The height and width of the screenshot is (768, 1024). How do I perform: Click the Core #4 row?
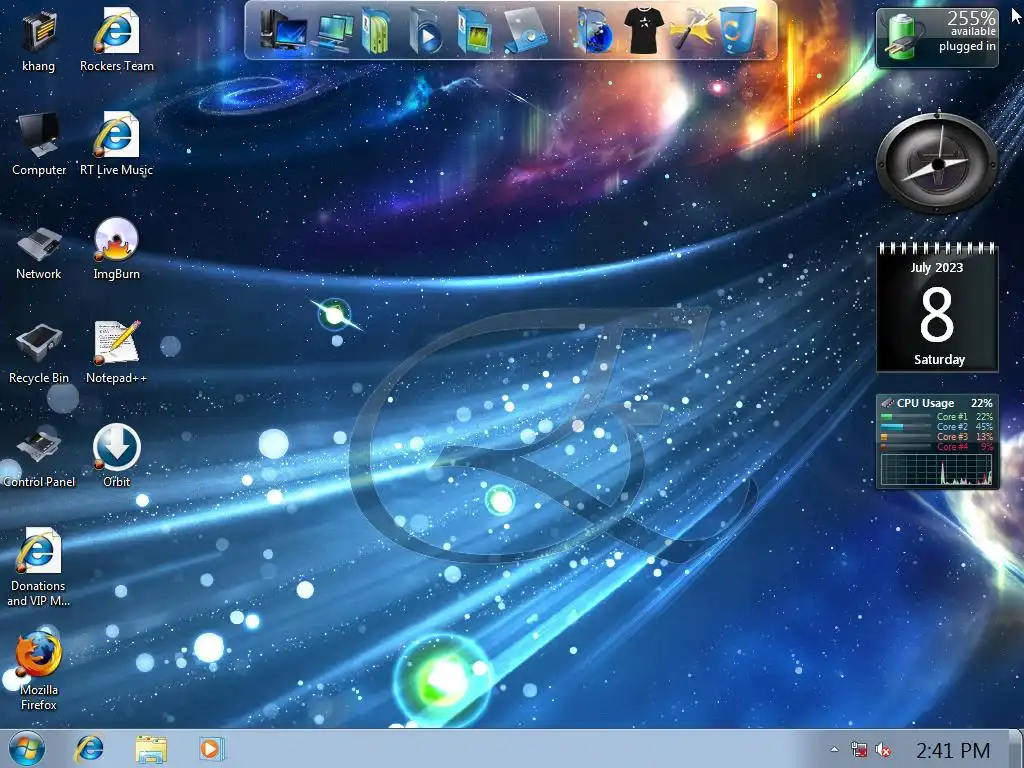pyautogui.click(x=936, y=447)
